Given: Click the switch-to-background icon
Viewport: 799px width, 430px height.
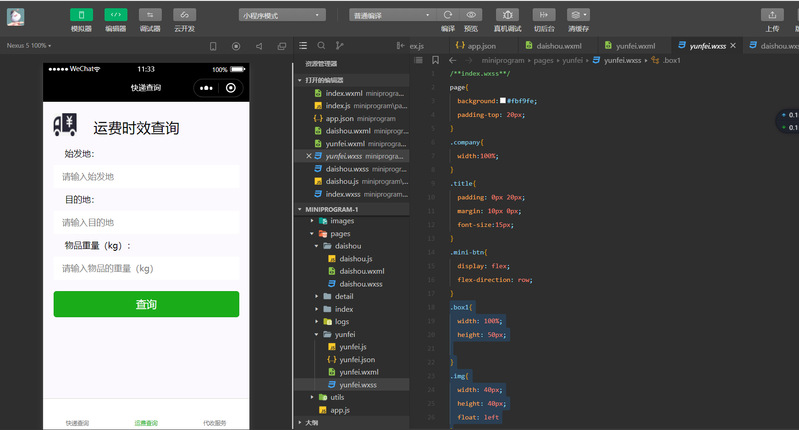Looking at the screenshot, I should coord(544,15).
